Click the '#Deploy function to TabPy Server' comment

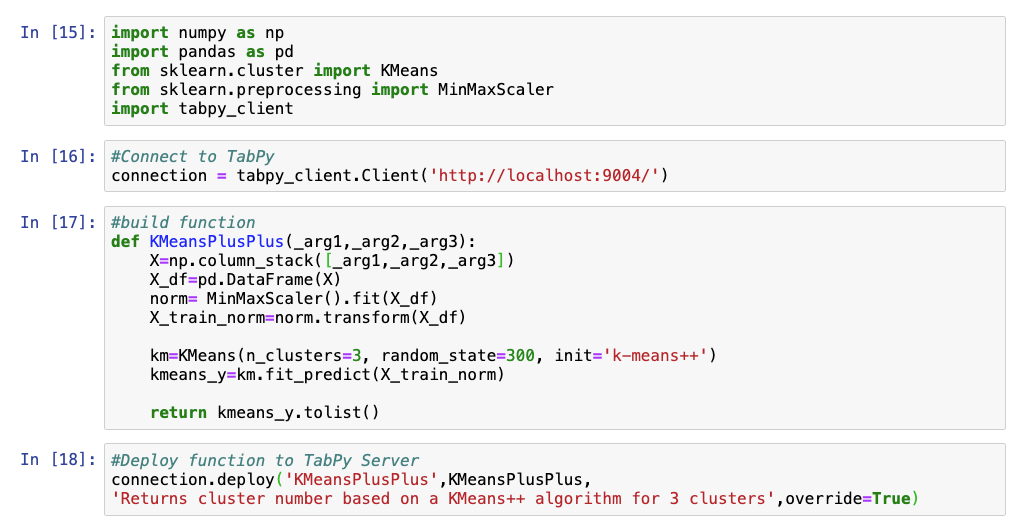pos(265,461)
